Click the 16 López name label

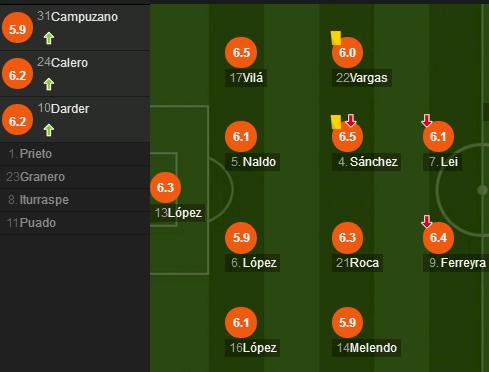point(253,348)
